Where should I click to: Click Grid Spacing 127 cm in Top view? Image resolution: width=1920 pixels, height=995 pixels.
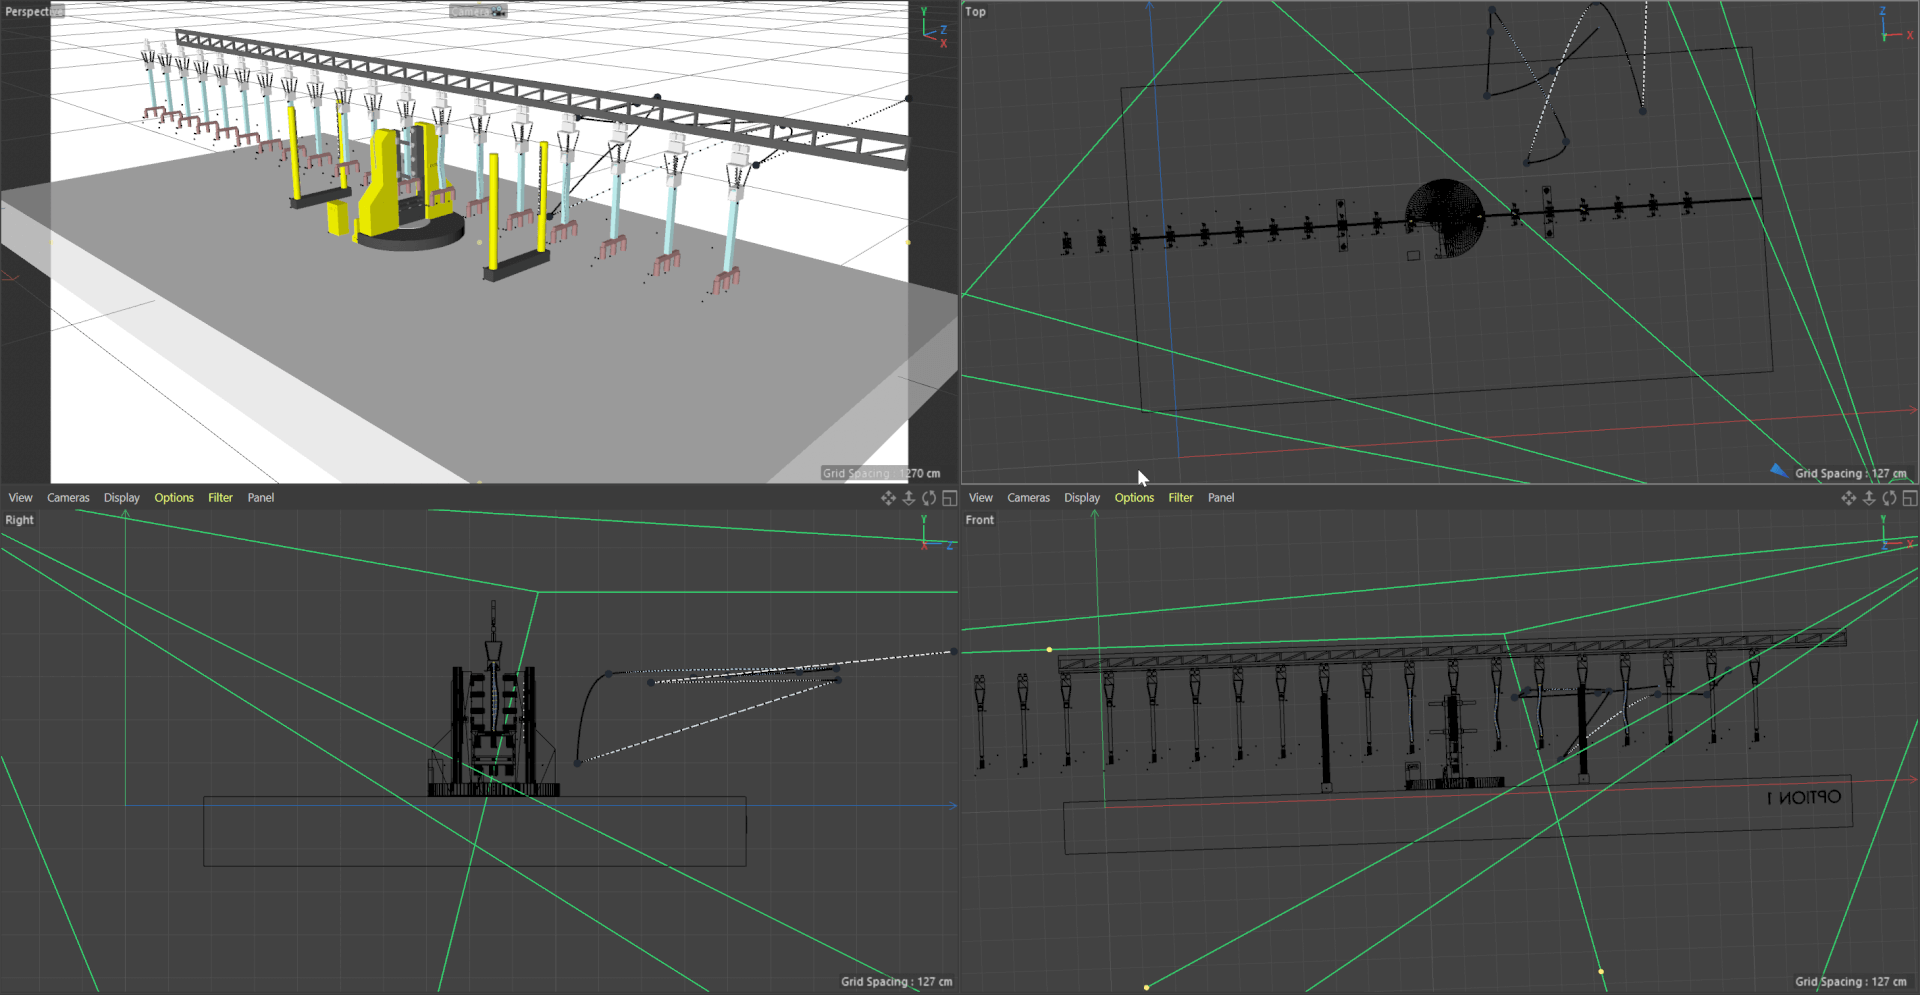1850,474
